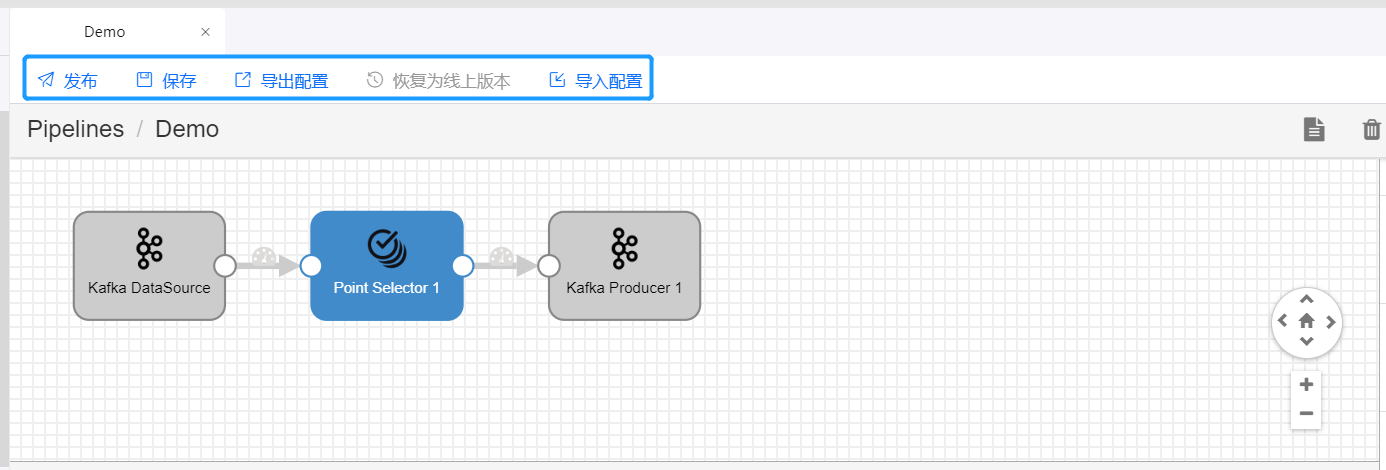Select the Kafka DataSource node
Screen dimensions: 1386x470
click(x=149, y=265)
